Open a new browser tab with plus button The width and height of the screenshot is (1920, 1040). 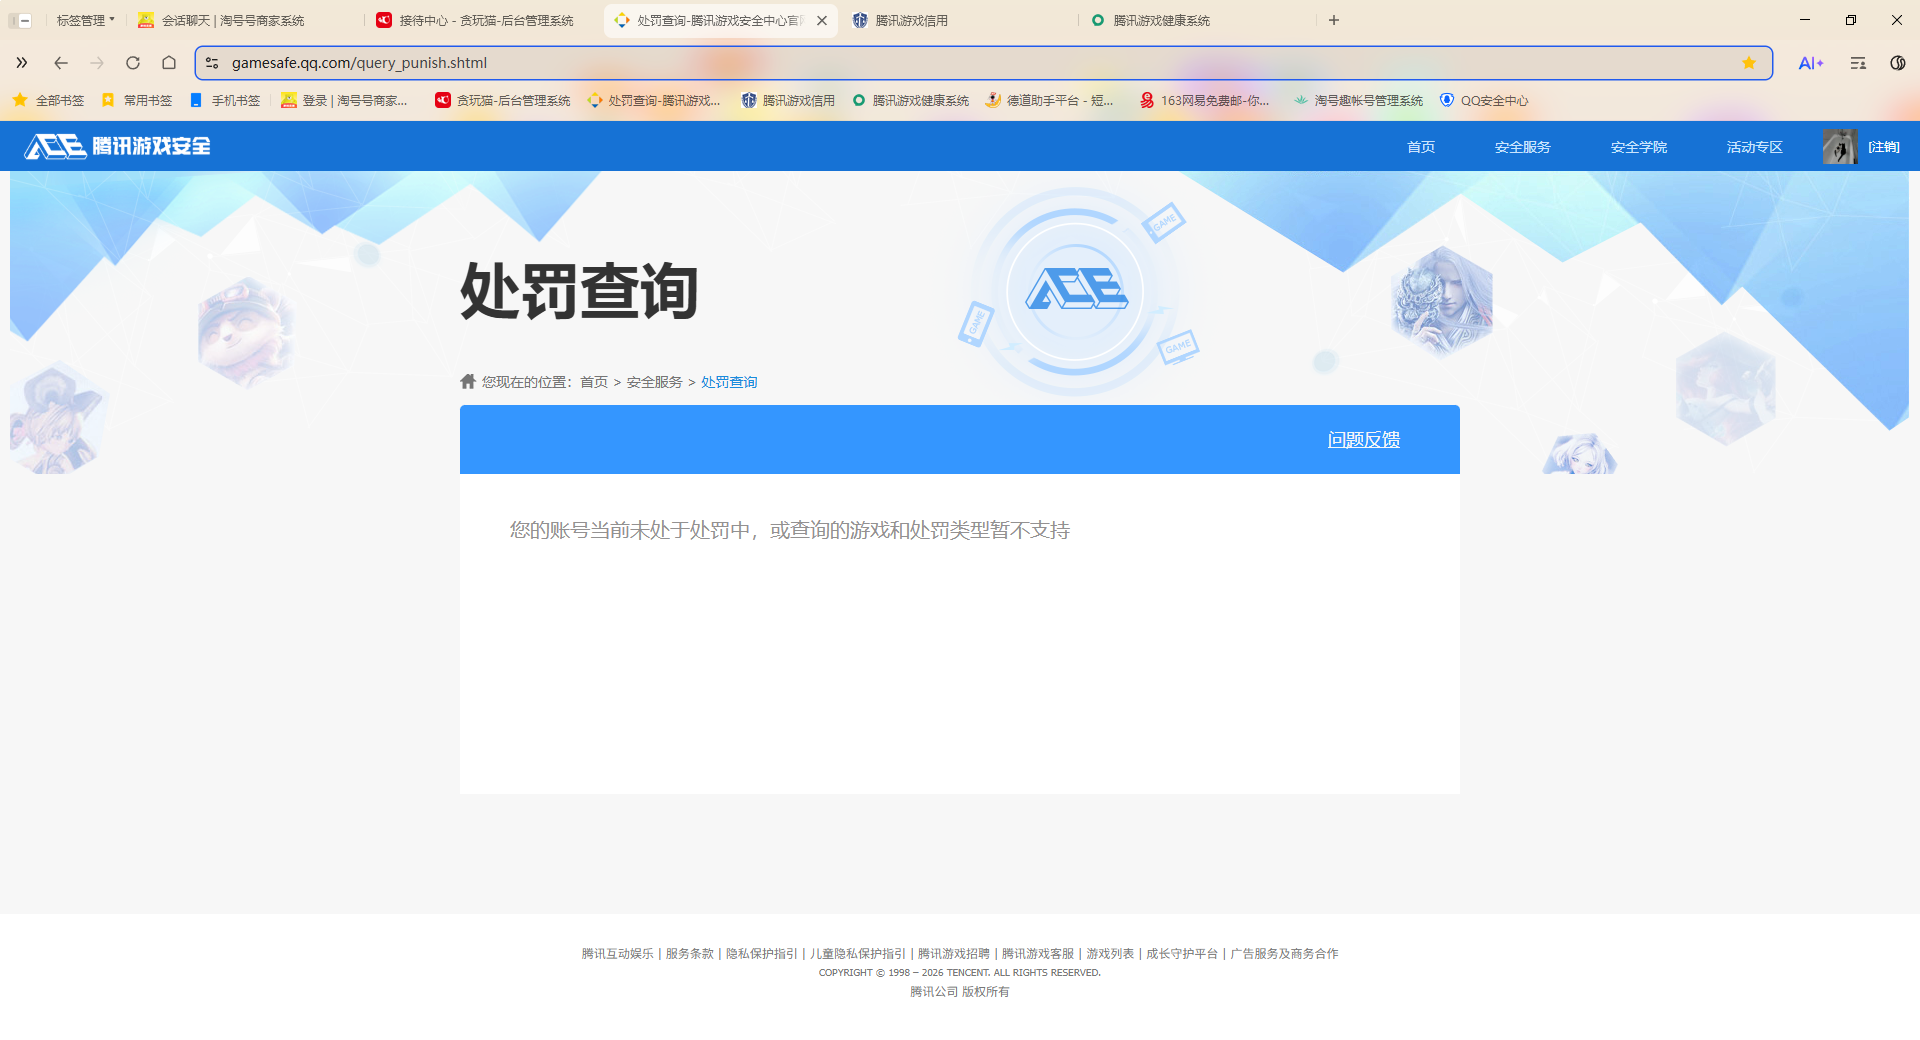[1335, 19]
